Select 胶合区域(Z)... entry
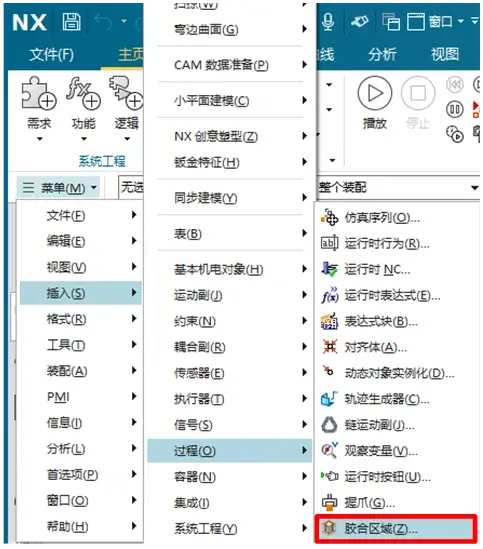 396,529
